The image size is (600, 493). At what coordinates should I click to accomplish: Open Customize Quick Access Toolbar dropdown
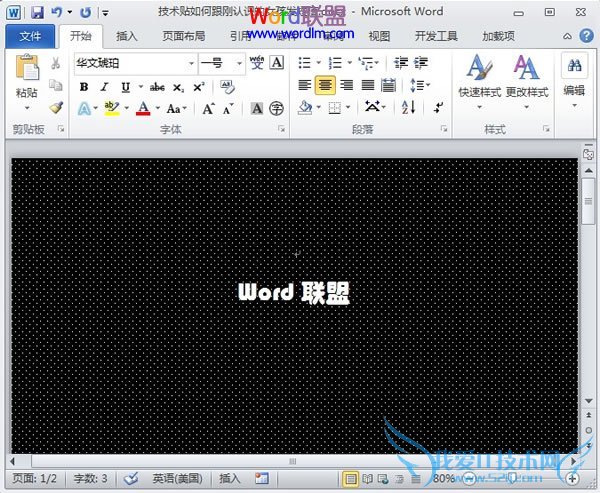105,13
